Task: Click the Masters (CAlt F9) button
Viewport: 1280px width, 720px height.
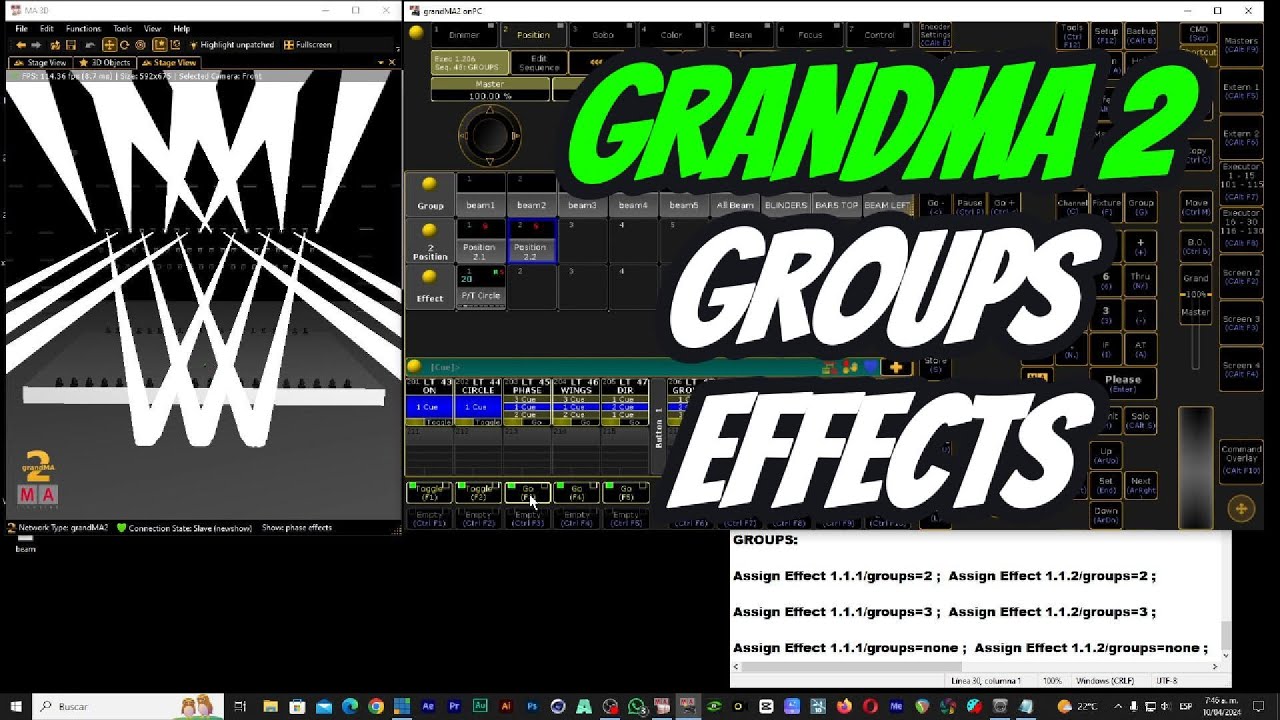Action: click(x=1241, y=46)
